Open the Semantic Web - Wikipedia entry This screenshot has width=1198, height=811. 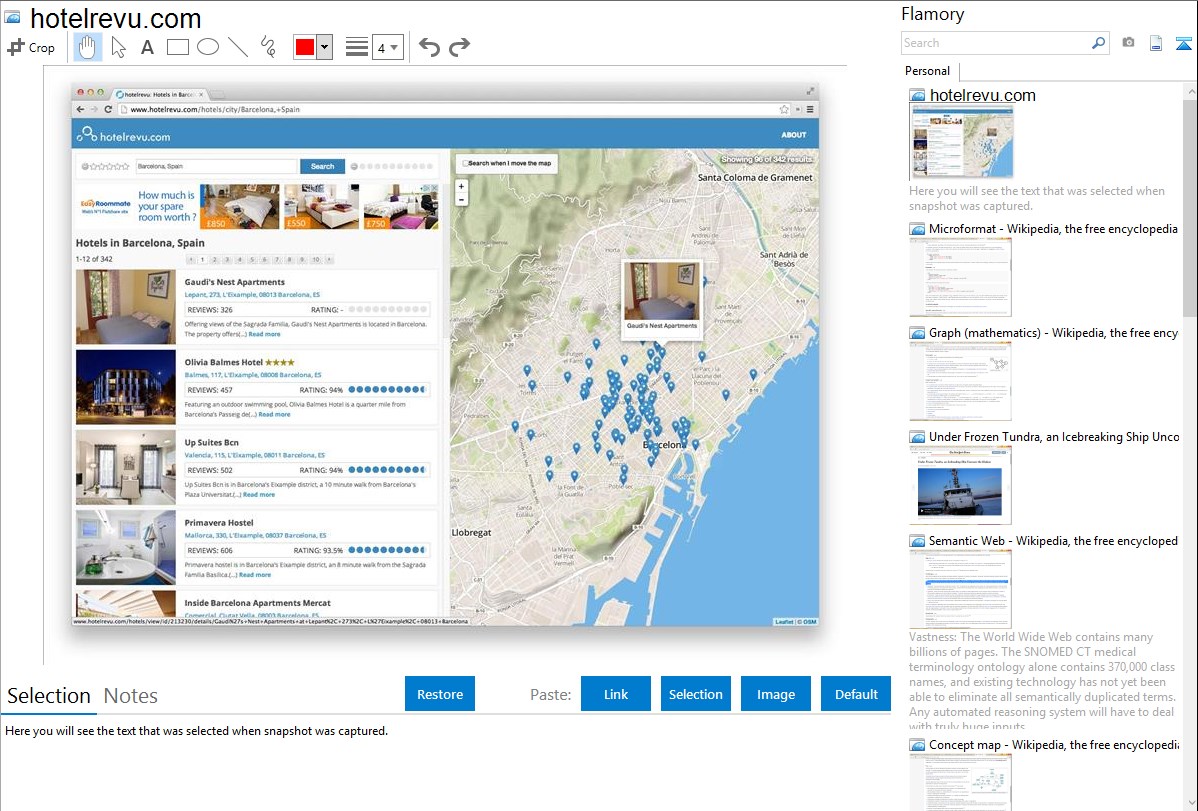(x=1053, y=540)
